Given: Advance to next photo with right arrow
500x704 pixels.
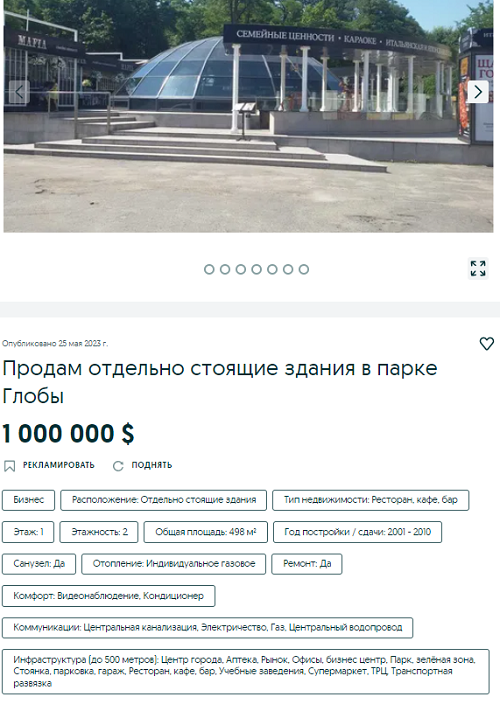Looking at the screenshot, I should pos(478,92).
